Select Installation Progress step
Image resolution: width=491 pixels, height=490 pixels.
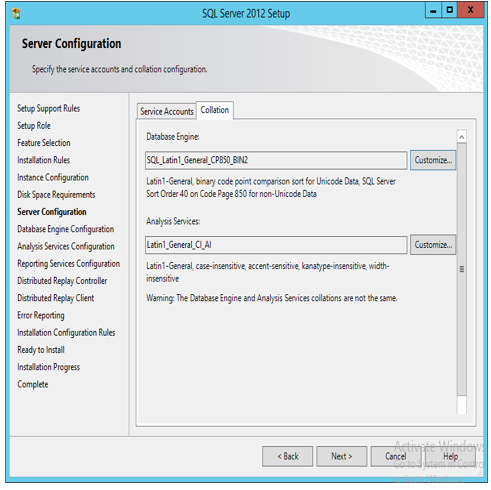point(48,367)
